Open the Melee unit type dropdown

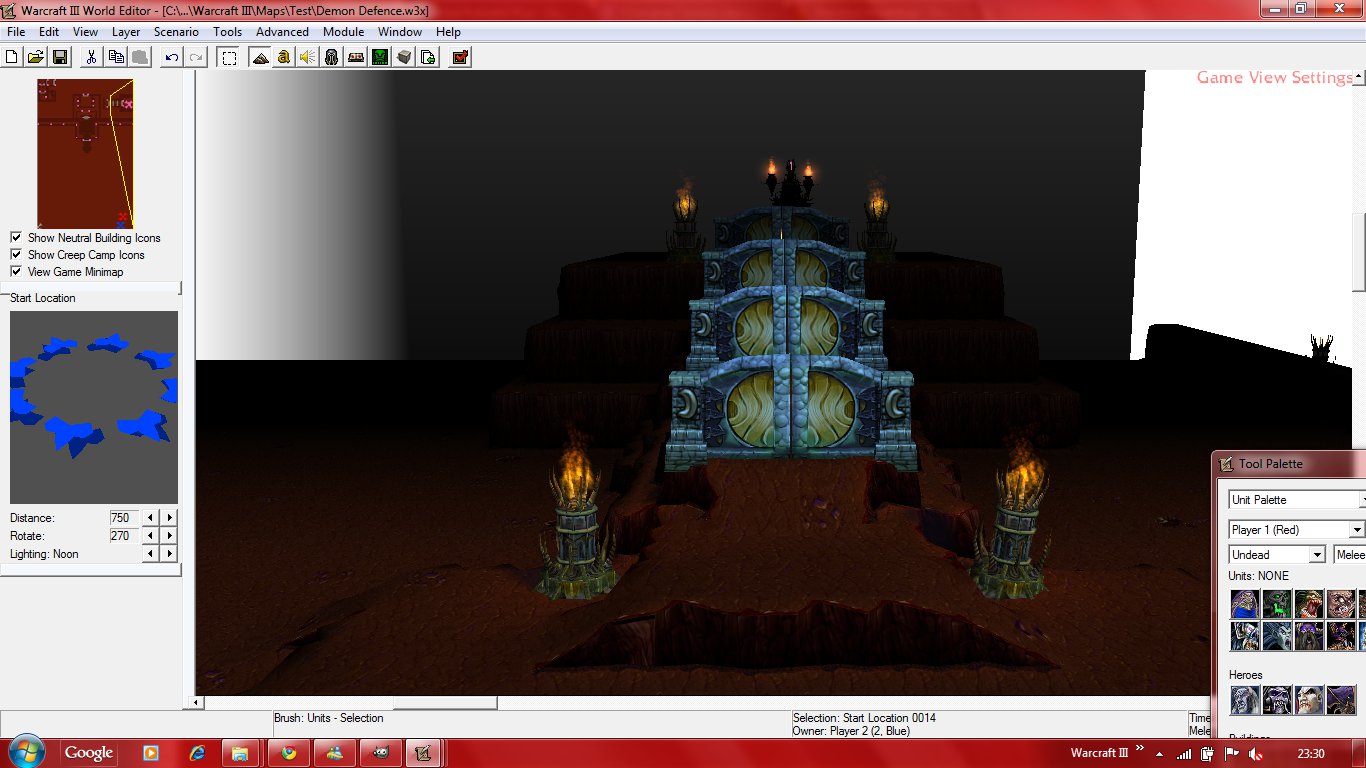coord(1350,555)
